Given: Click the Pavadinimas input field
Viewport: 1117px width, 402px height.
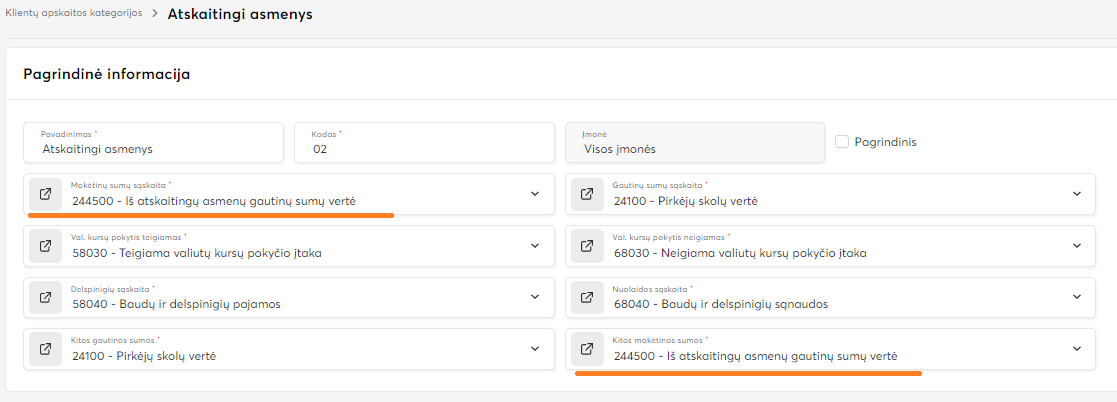Looking at the screenshot, I should click(155, 149).
